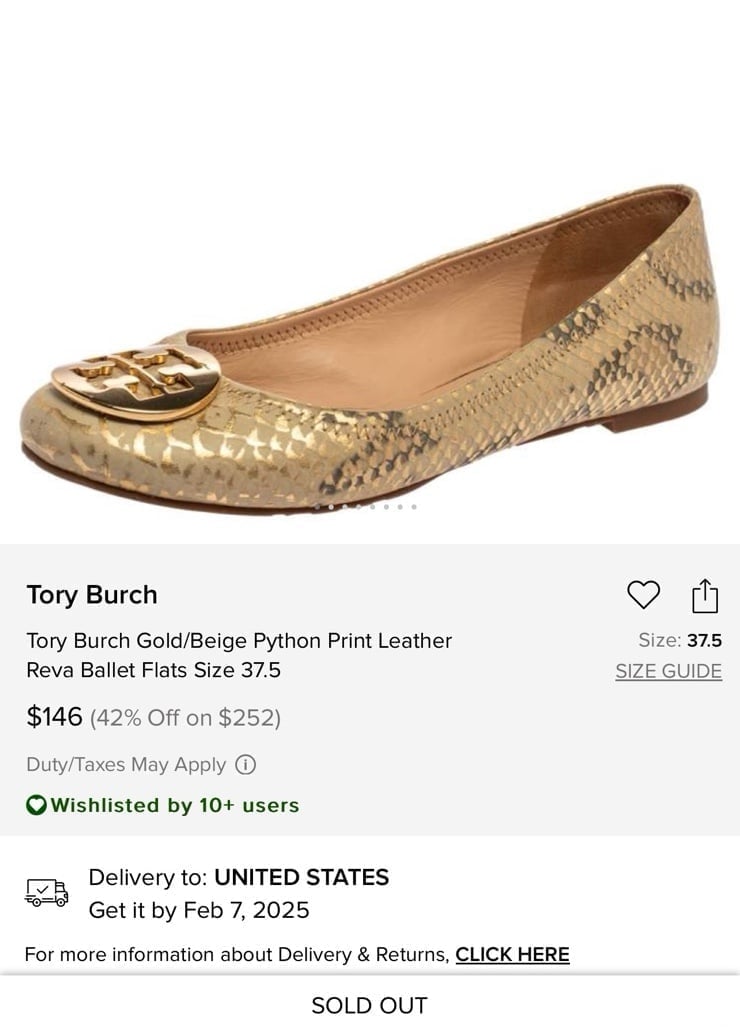The image size is (740, 1027).
Task: Tap the delivery truck icon
Action: pyautogui.click(x=46, y=892)
